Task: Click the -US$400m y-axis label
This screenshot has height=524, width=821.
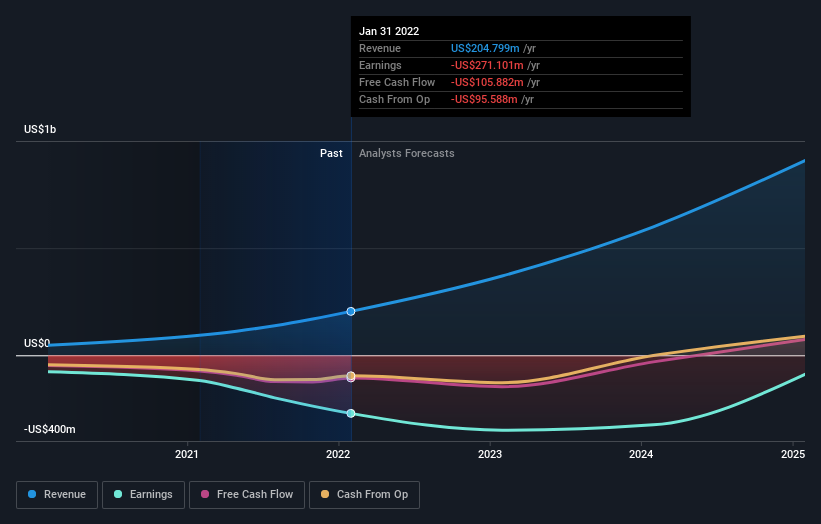Action: point(50,429)
